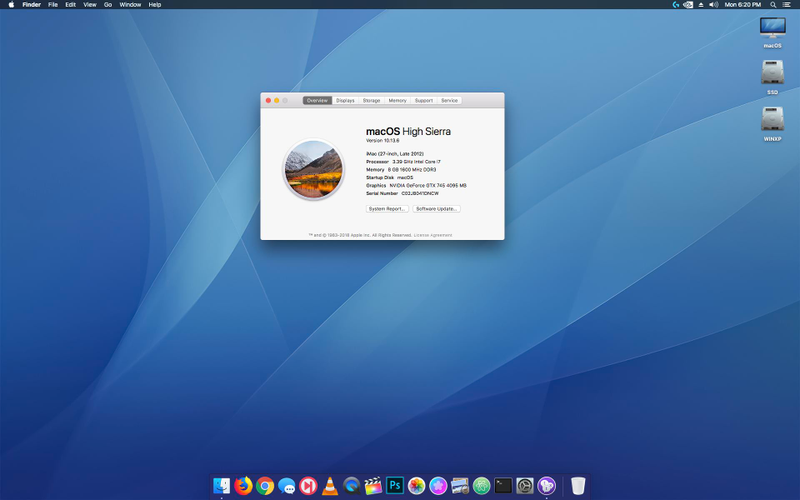Switch to the Service tab
This screenshot has height=500, width=800.
449,101
